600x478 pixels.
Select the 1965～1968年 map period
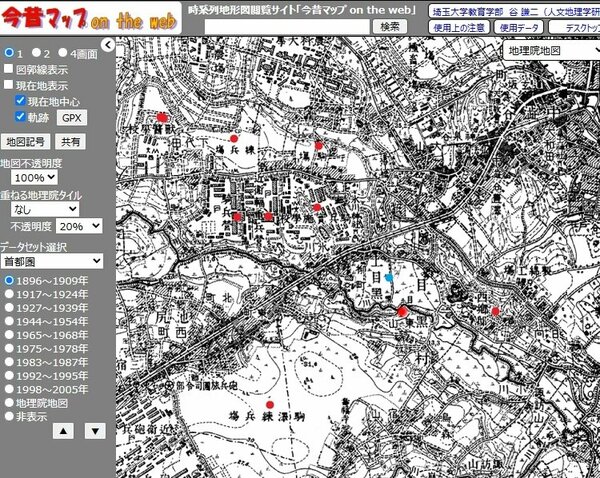tap(9, 335)
